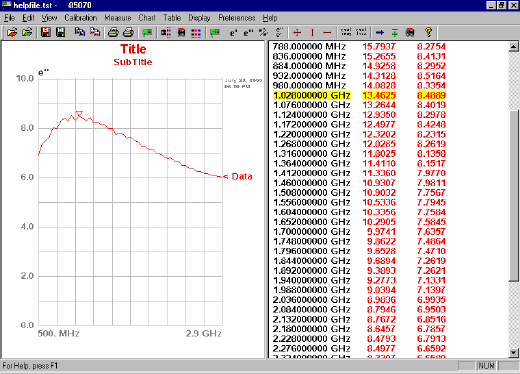The height and width of the screenshot is (374, 520).
Task: Click the red chart 'Title' heading
Action: 133,49
